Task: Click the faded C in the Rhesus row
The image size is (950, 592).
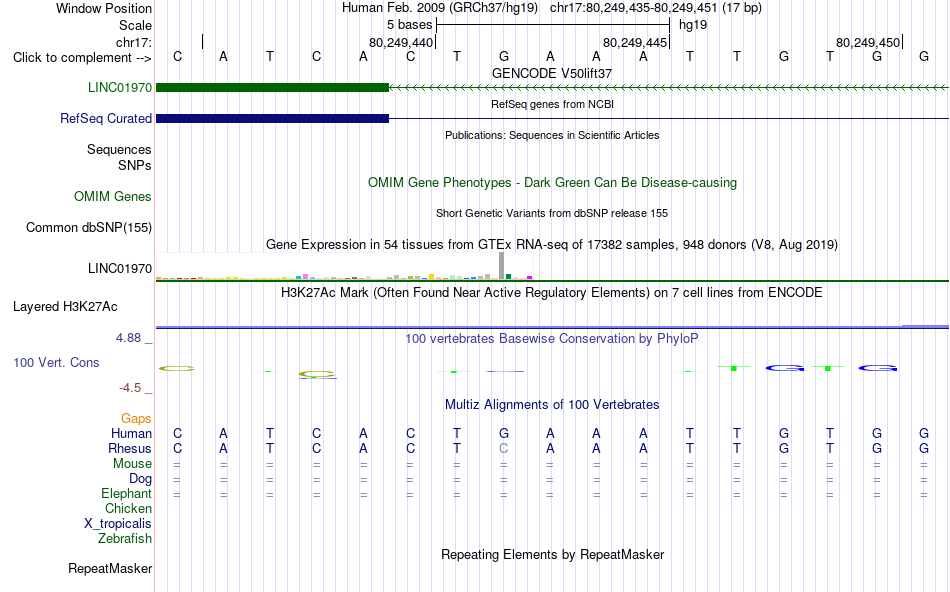Action: pos(503,449)
